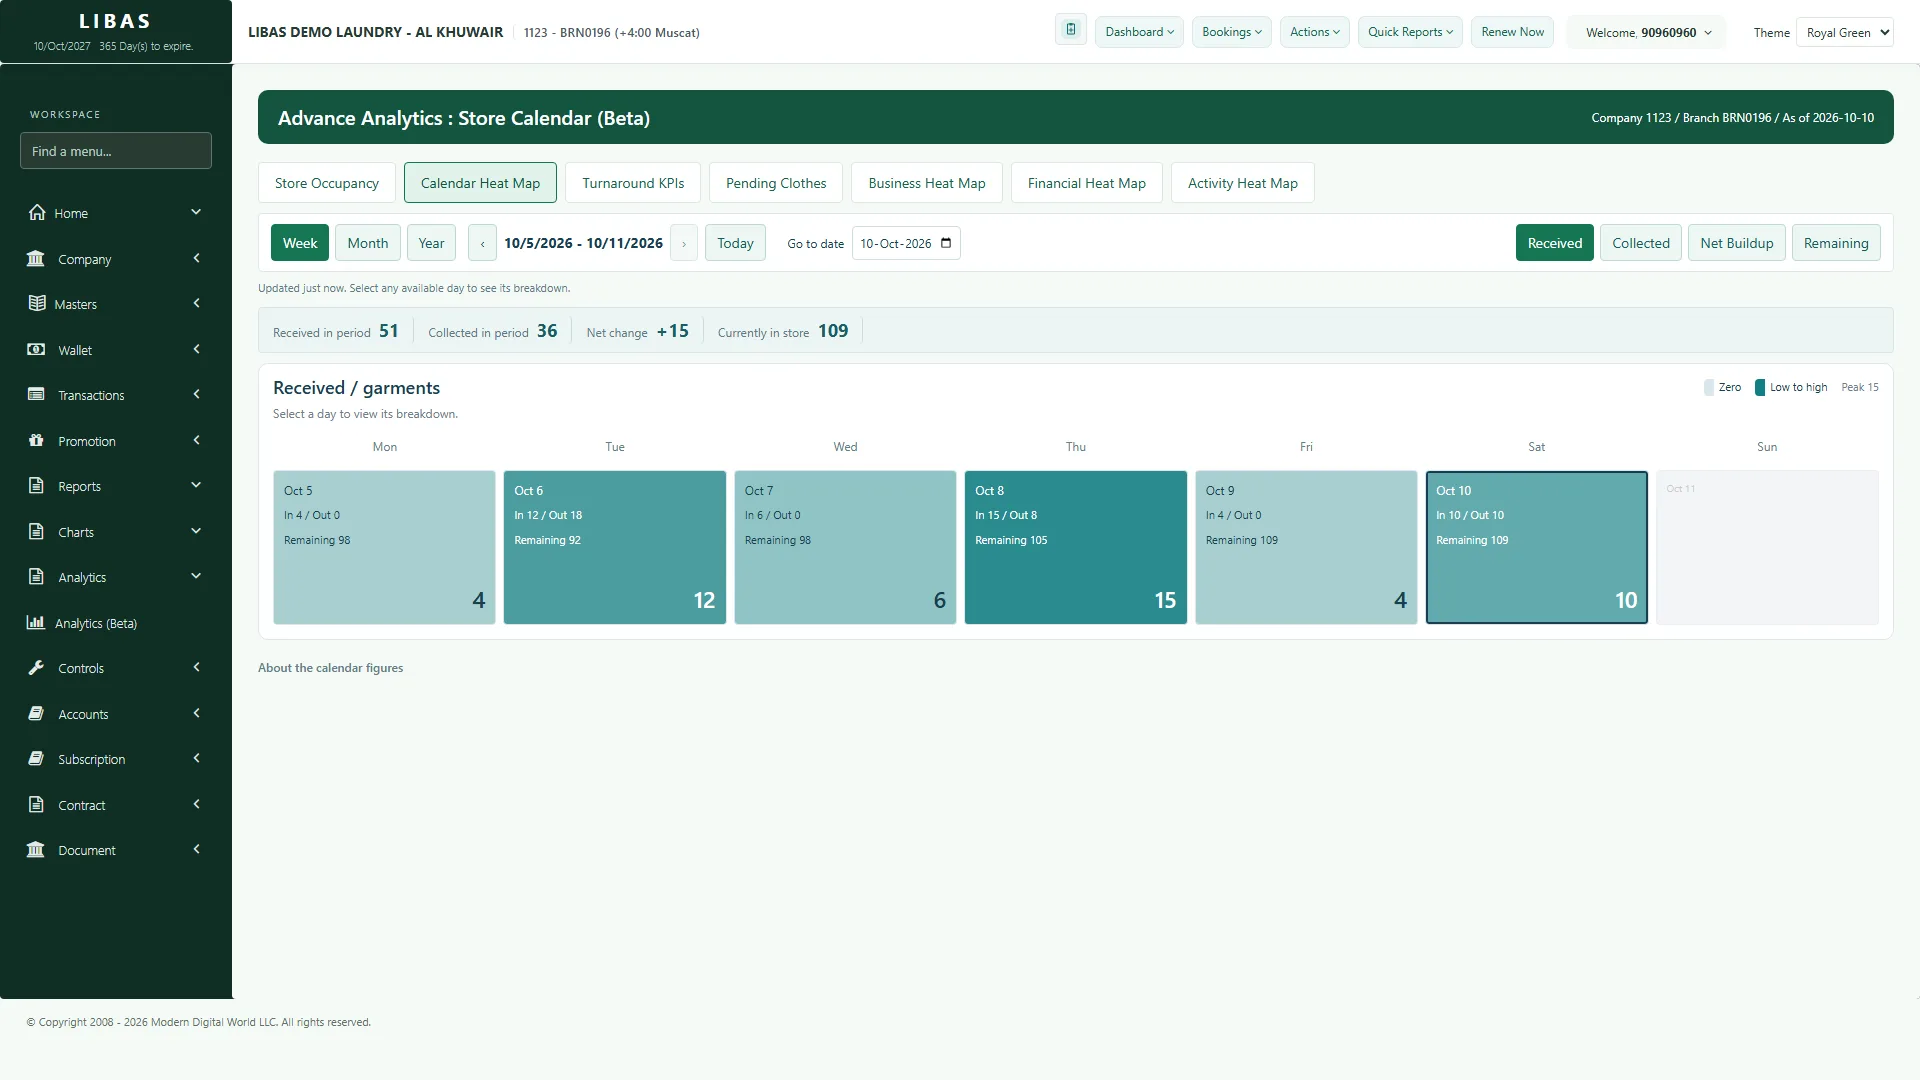
Task: Open the Theme Royal Green selector
Action: tap(1845, 32)
